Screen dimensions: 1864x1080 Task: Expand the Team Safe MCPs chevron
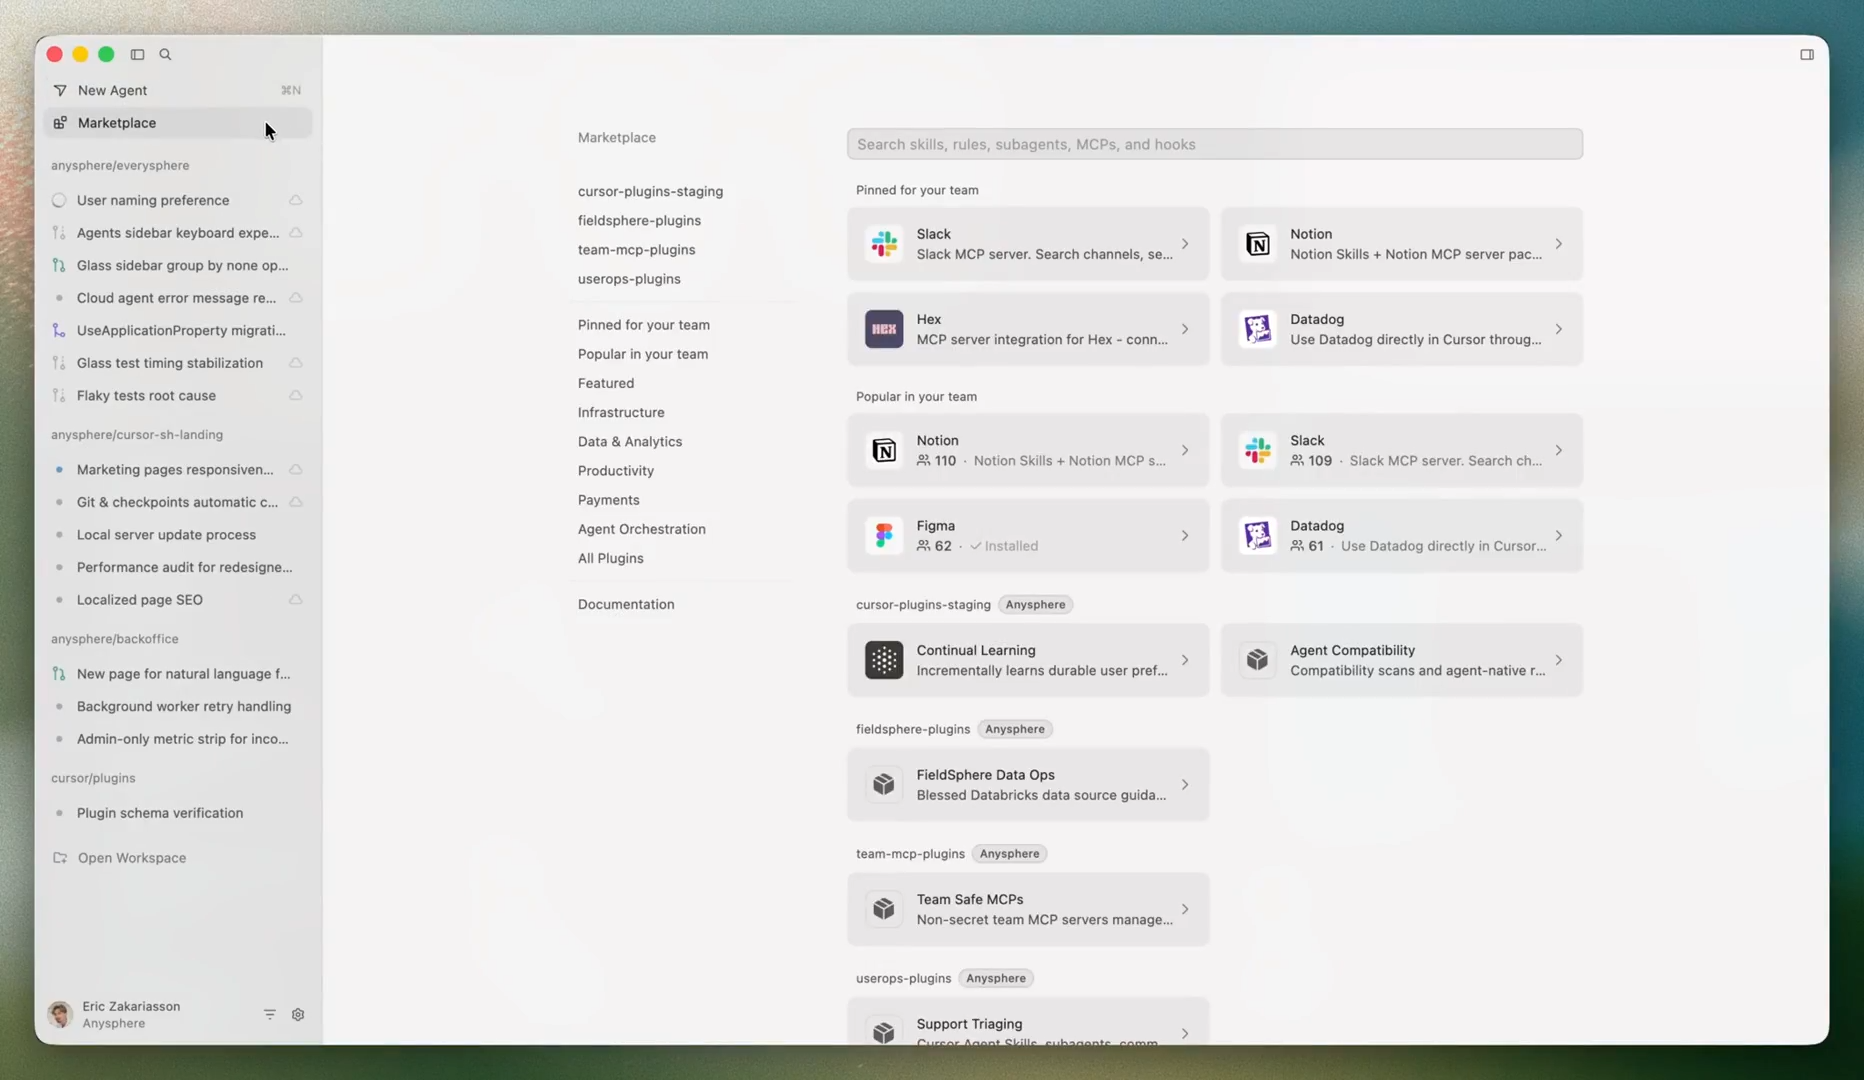tap(1185, 909)
